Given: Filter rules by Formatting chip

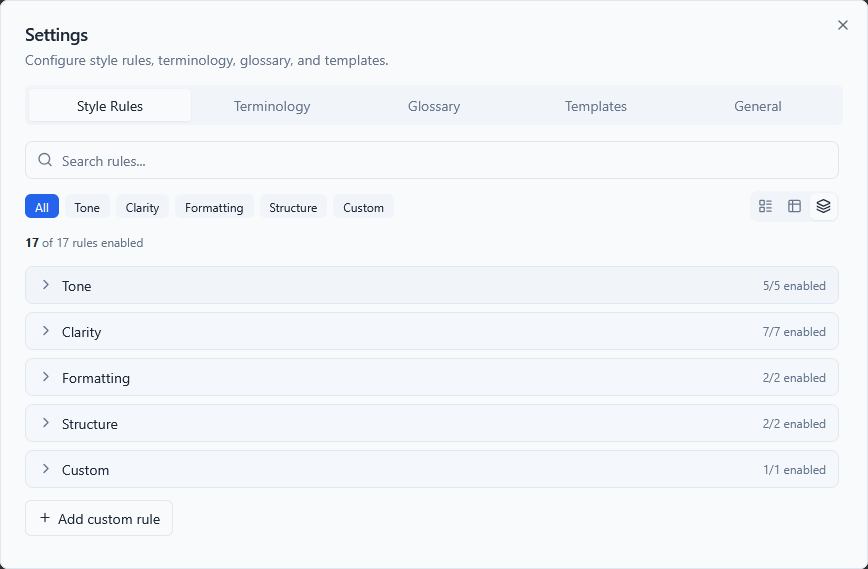Looking at the screenshot, I should coord(214,207).
